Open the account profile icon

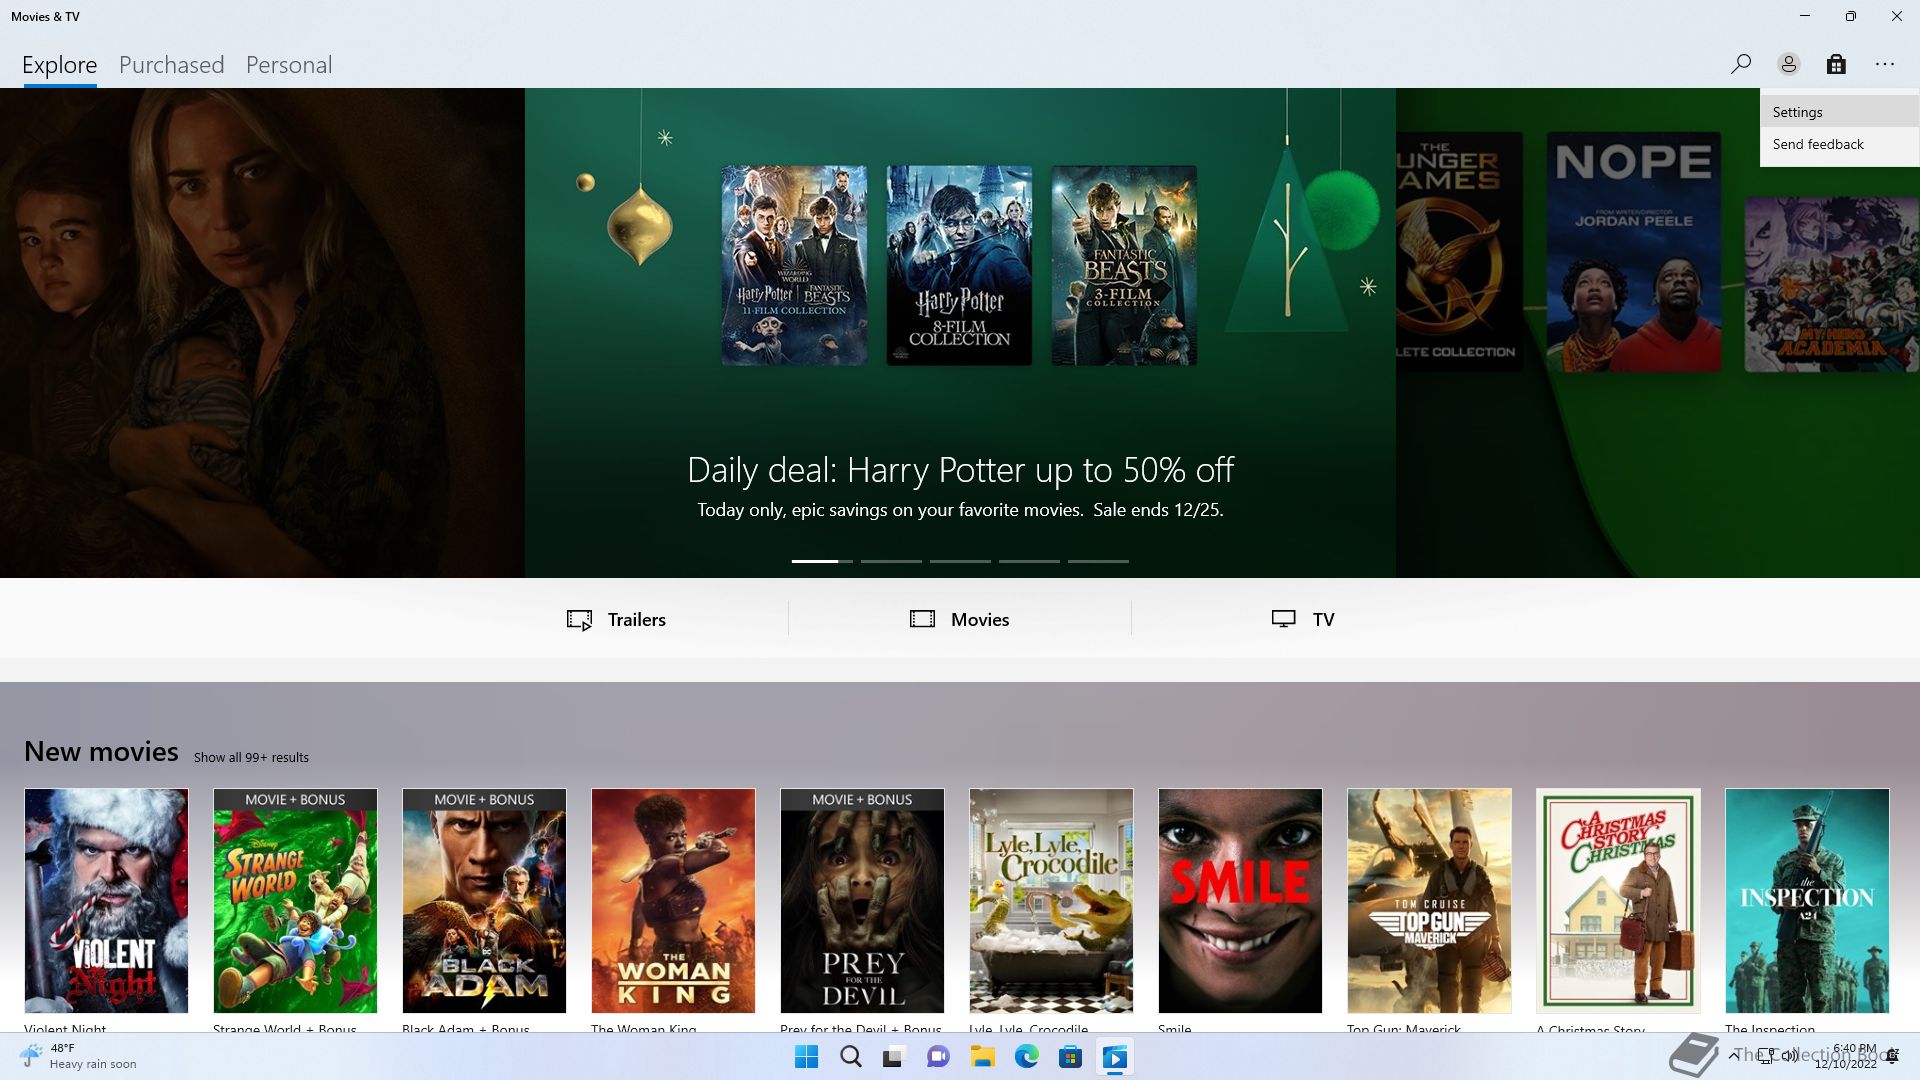pos(1788,64)
